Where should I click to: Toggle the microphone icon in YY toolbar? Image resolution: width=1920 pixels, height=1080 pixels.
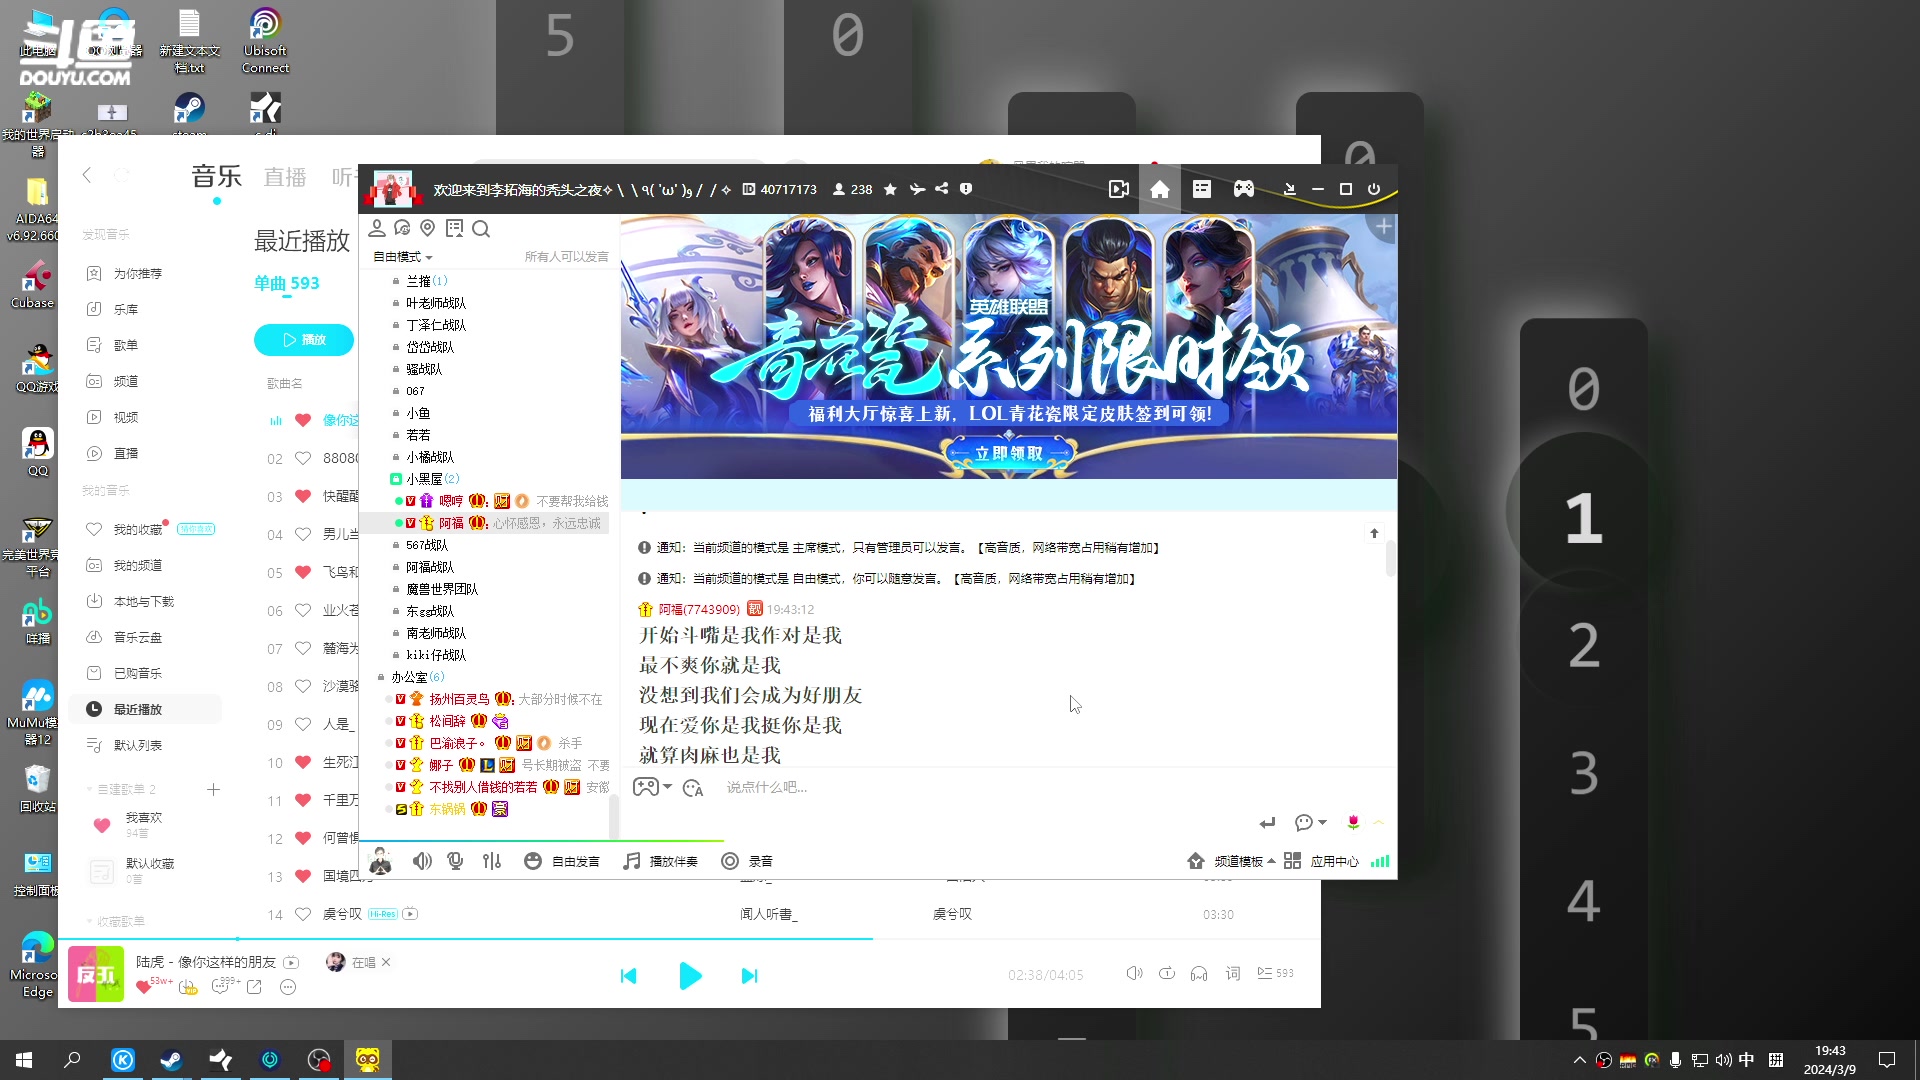(455, 861)
